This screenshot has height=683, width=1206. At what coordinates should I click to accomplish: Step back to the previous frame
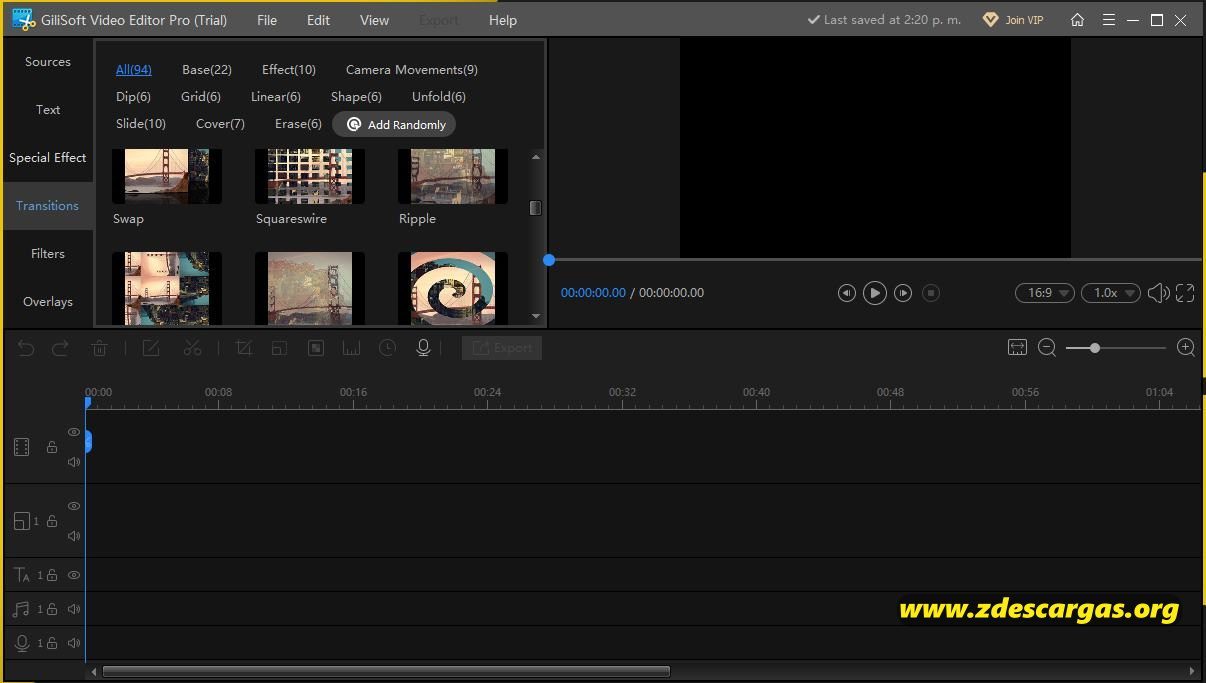pos(846,293)
